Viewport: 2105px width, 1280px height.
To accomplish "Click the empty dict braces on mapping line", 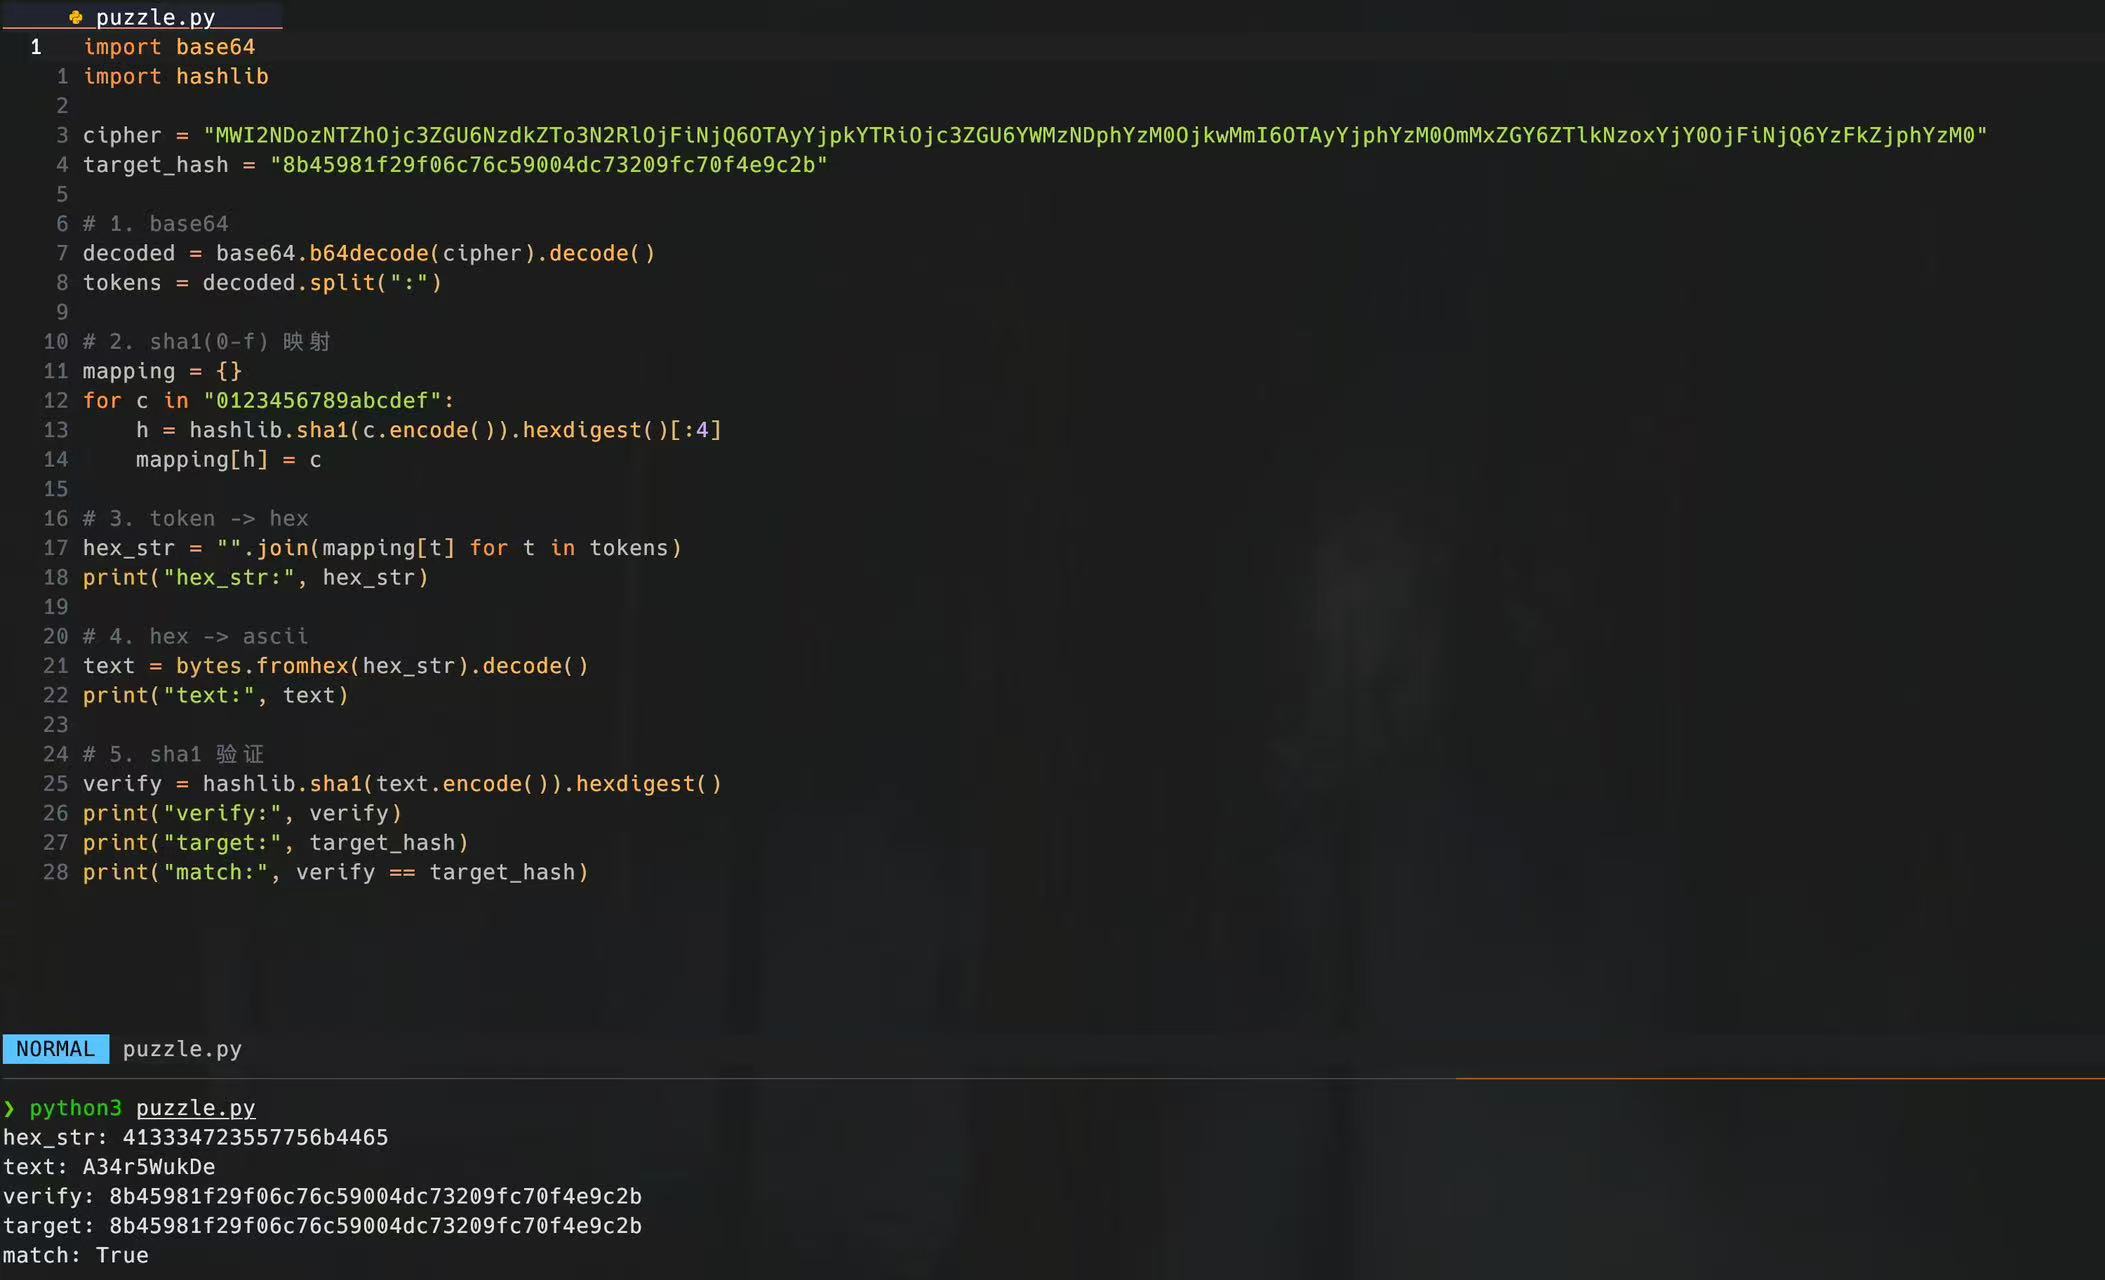I will [229, 371].
